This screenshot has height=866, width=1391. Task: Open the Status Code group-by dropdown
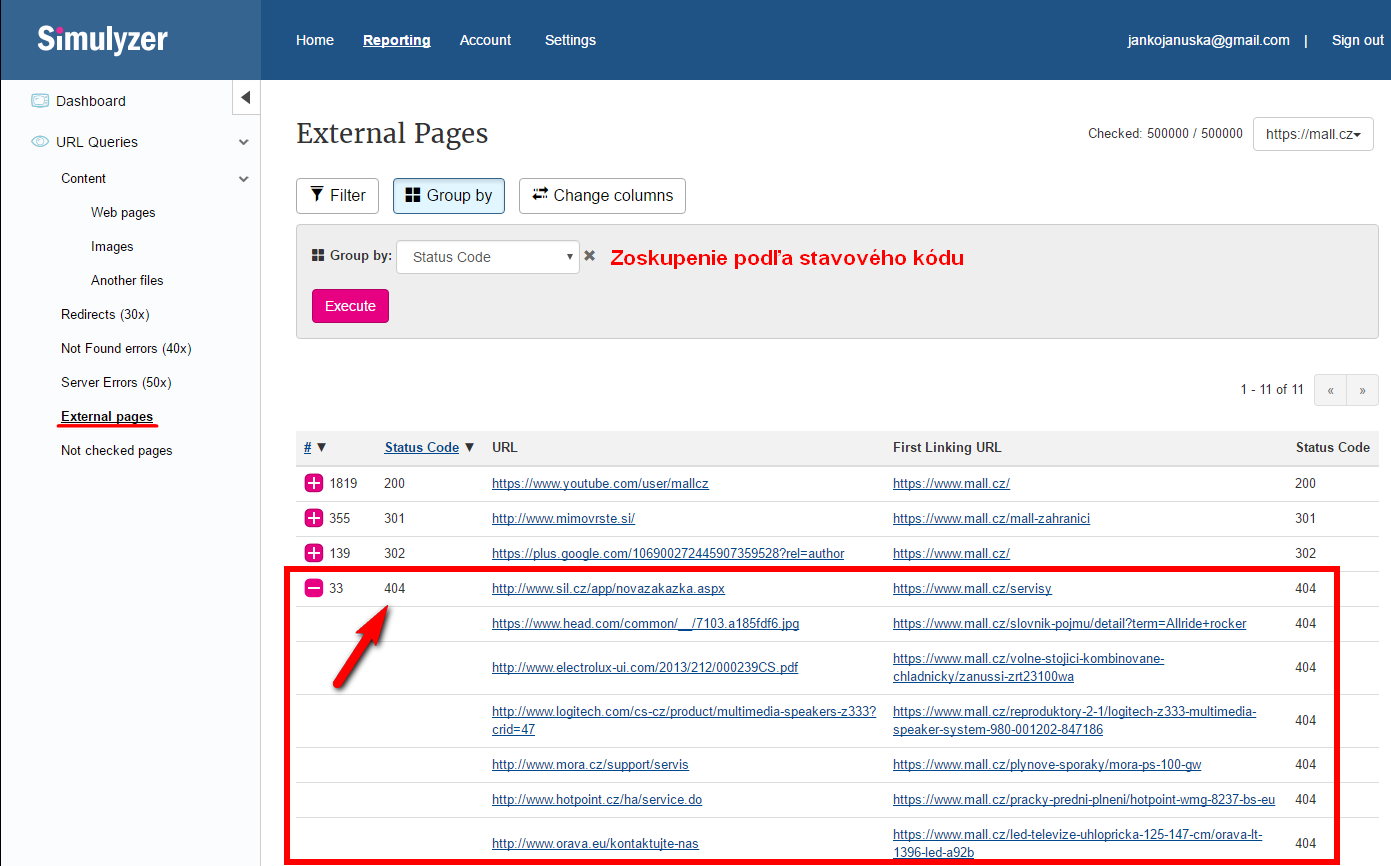point(488,257)
